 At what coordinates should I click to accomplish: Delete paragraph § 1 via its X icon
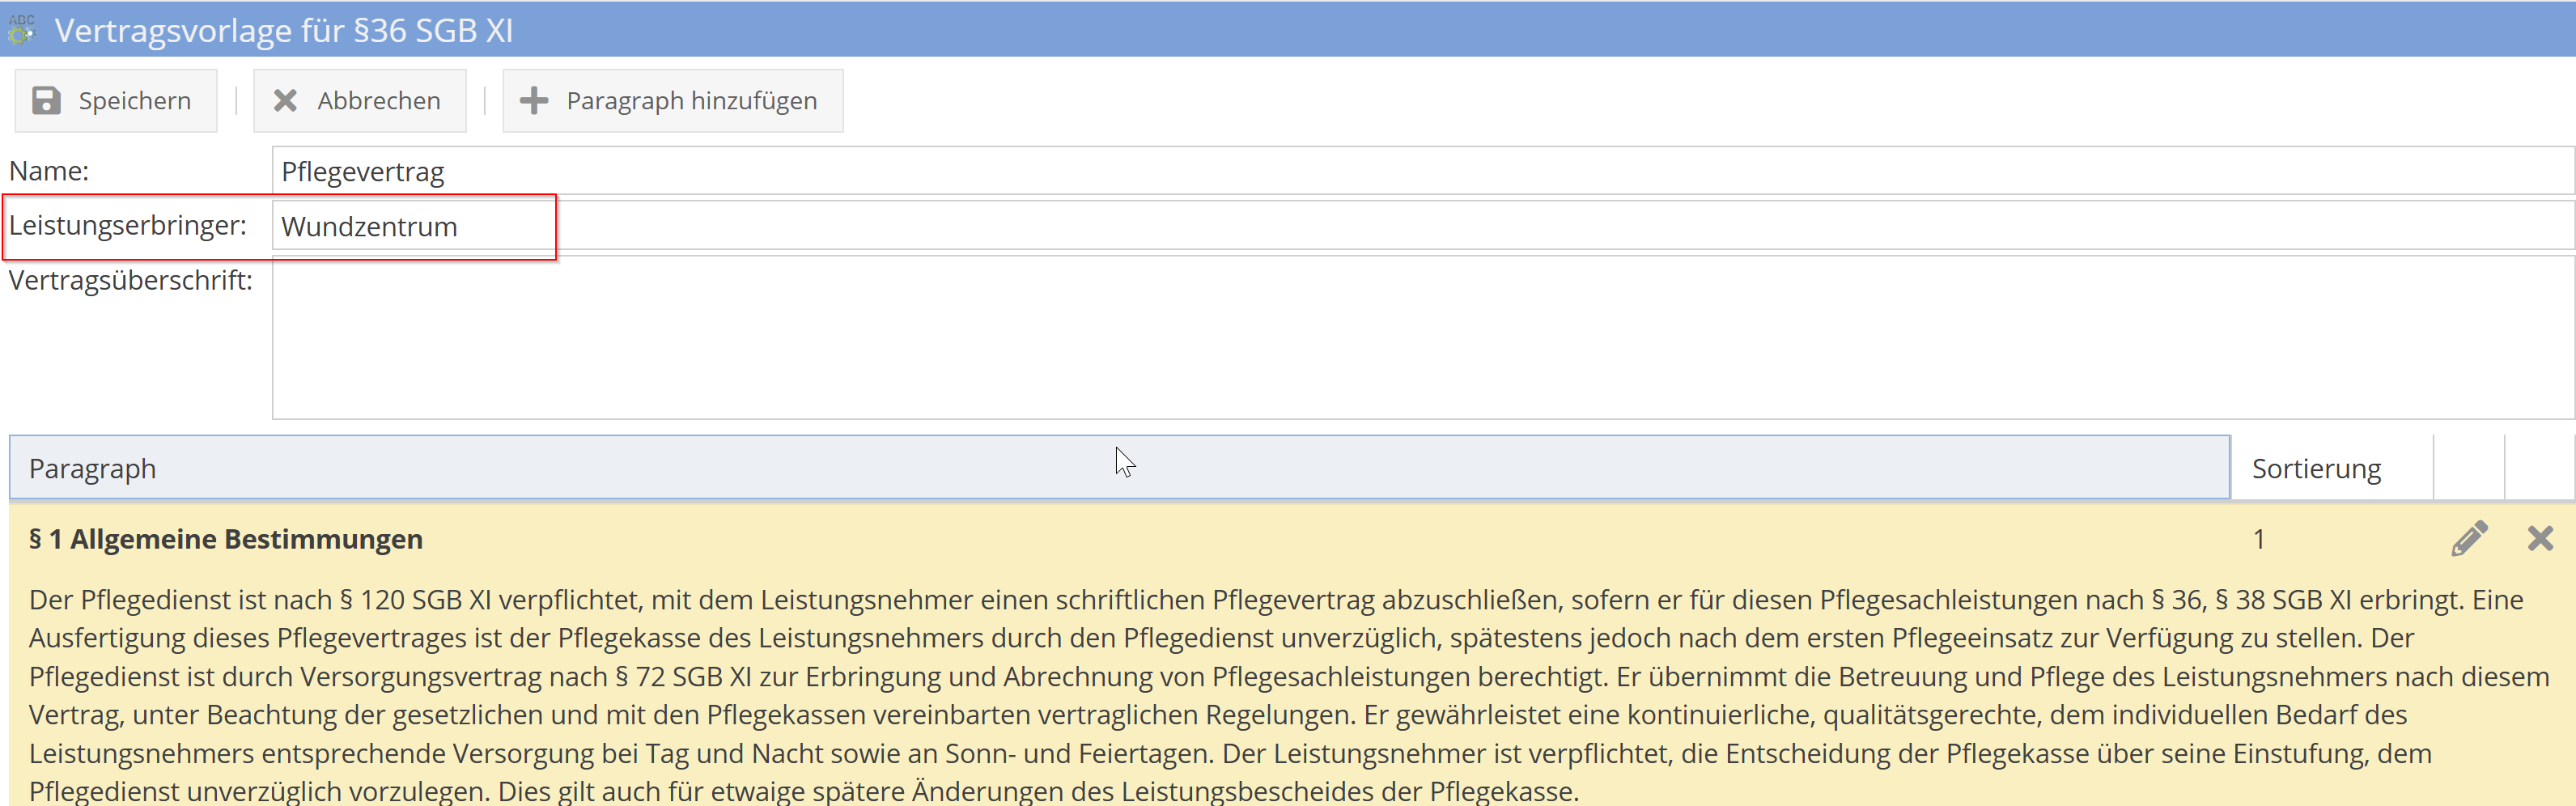click(2541, 538)
